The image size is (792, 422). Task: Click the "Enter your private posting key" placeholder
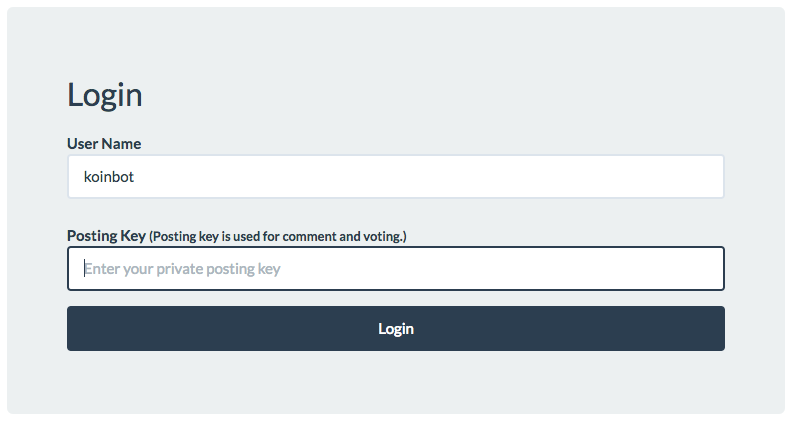pos(182,269)
